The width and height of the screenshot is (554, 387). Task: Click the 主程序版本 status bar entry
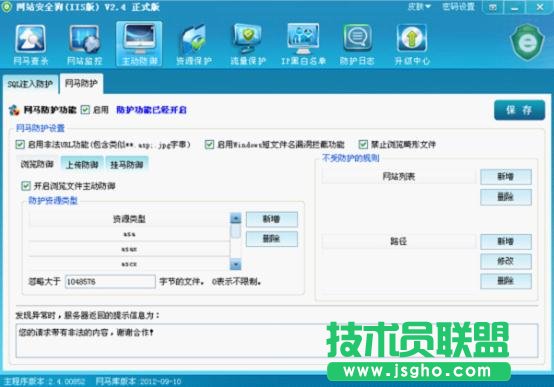click(44, 381)
